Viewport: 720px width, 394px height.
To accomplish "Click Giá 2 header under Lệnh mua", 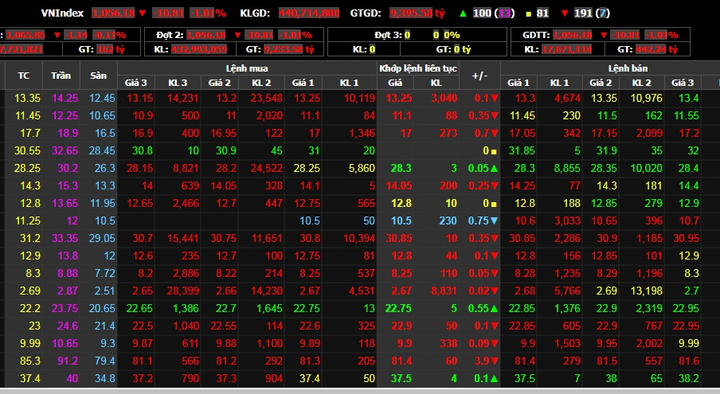I will (219, 83).
